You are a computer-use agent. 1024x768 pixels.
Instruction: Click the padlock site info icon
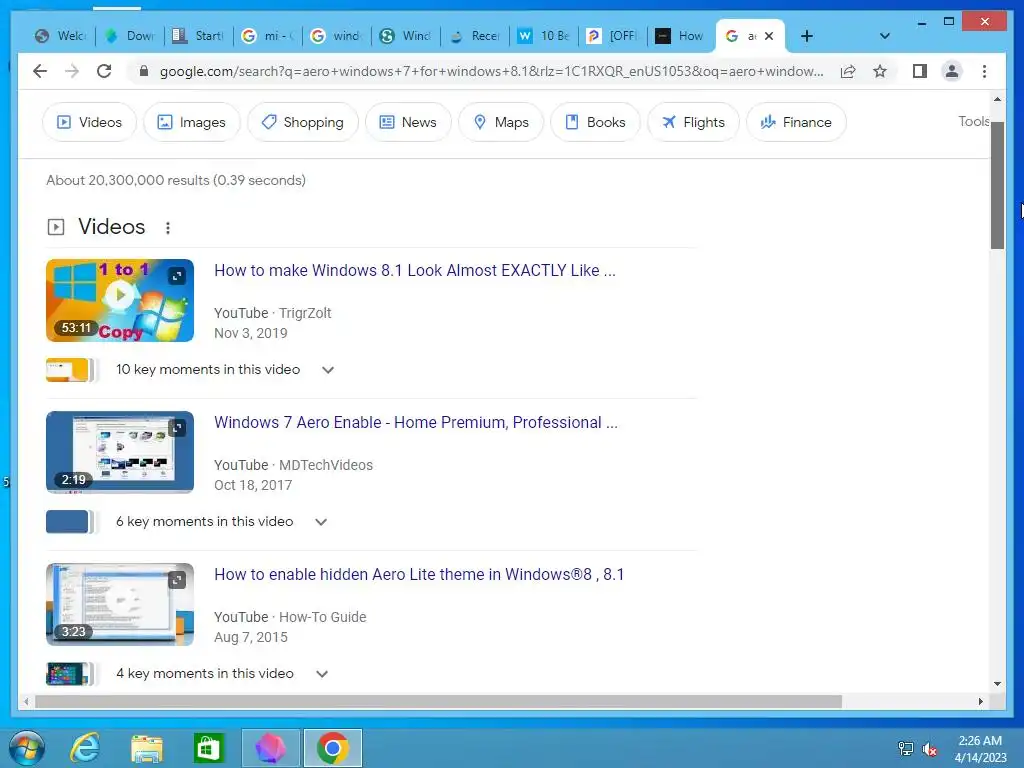tap(144, 71)
